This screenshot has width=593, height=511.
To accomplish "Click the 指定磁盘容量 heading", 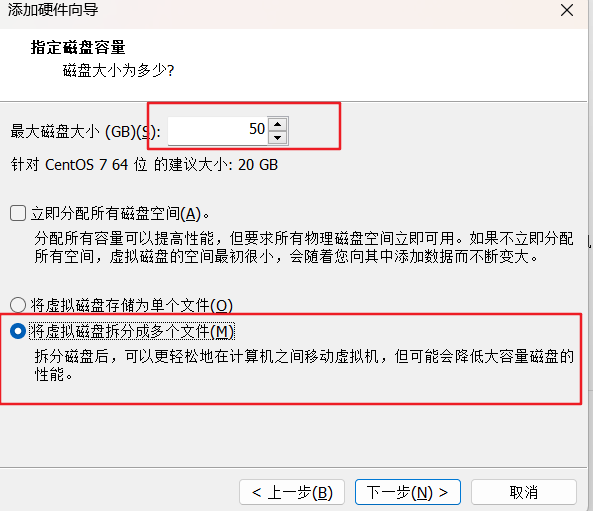I will tap(78, 48).
